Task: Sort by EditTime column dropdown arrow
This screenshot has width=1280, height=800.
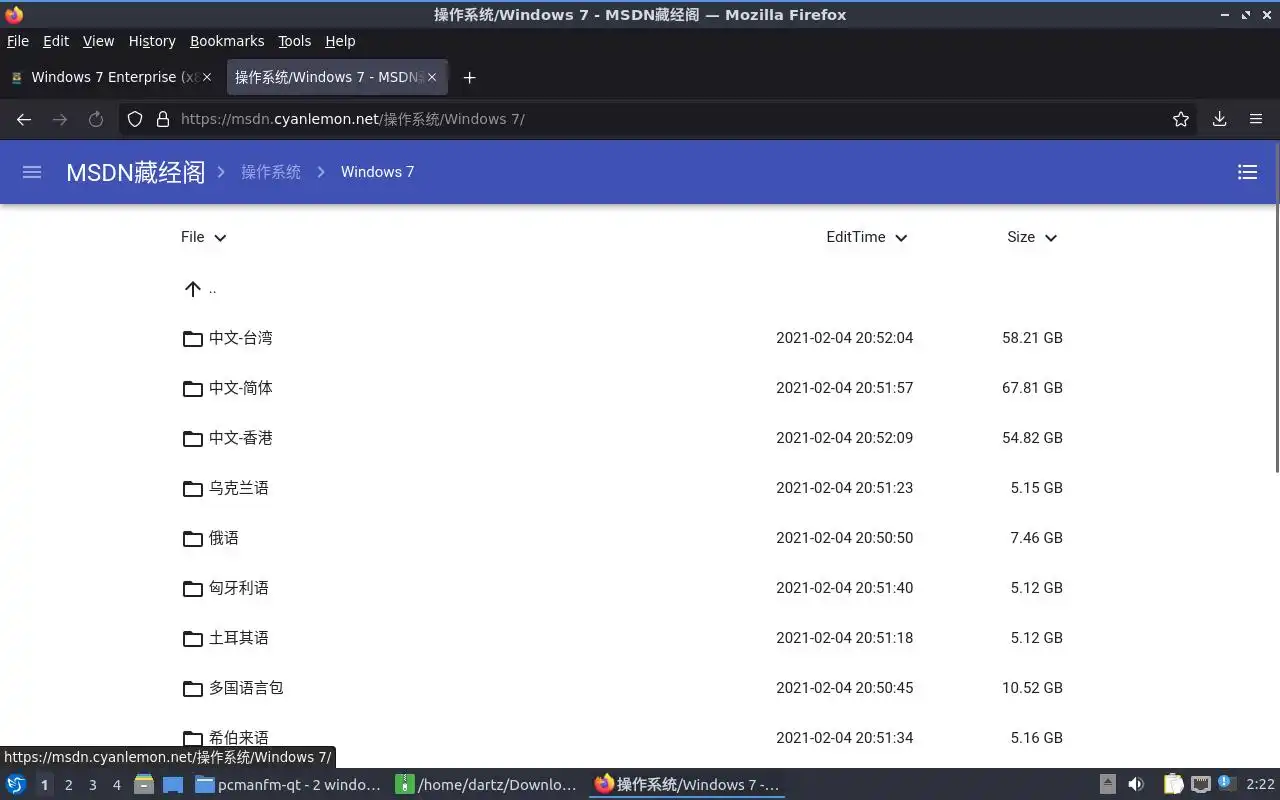Action: 901,238
